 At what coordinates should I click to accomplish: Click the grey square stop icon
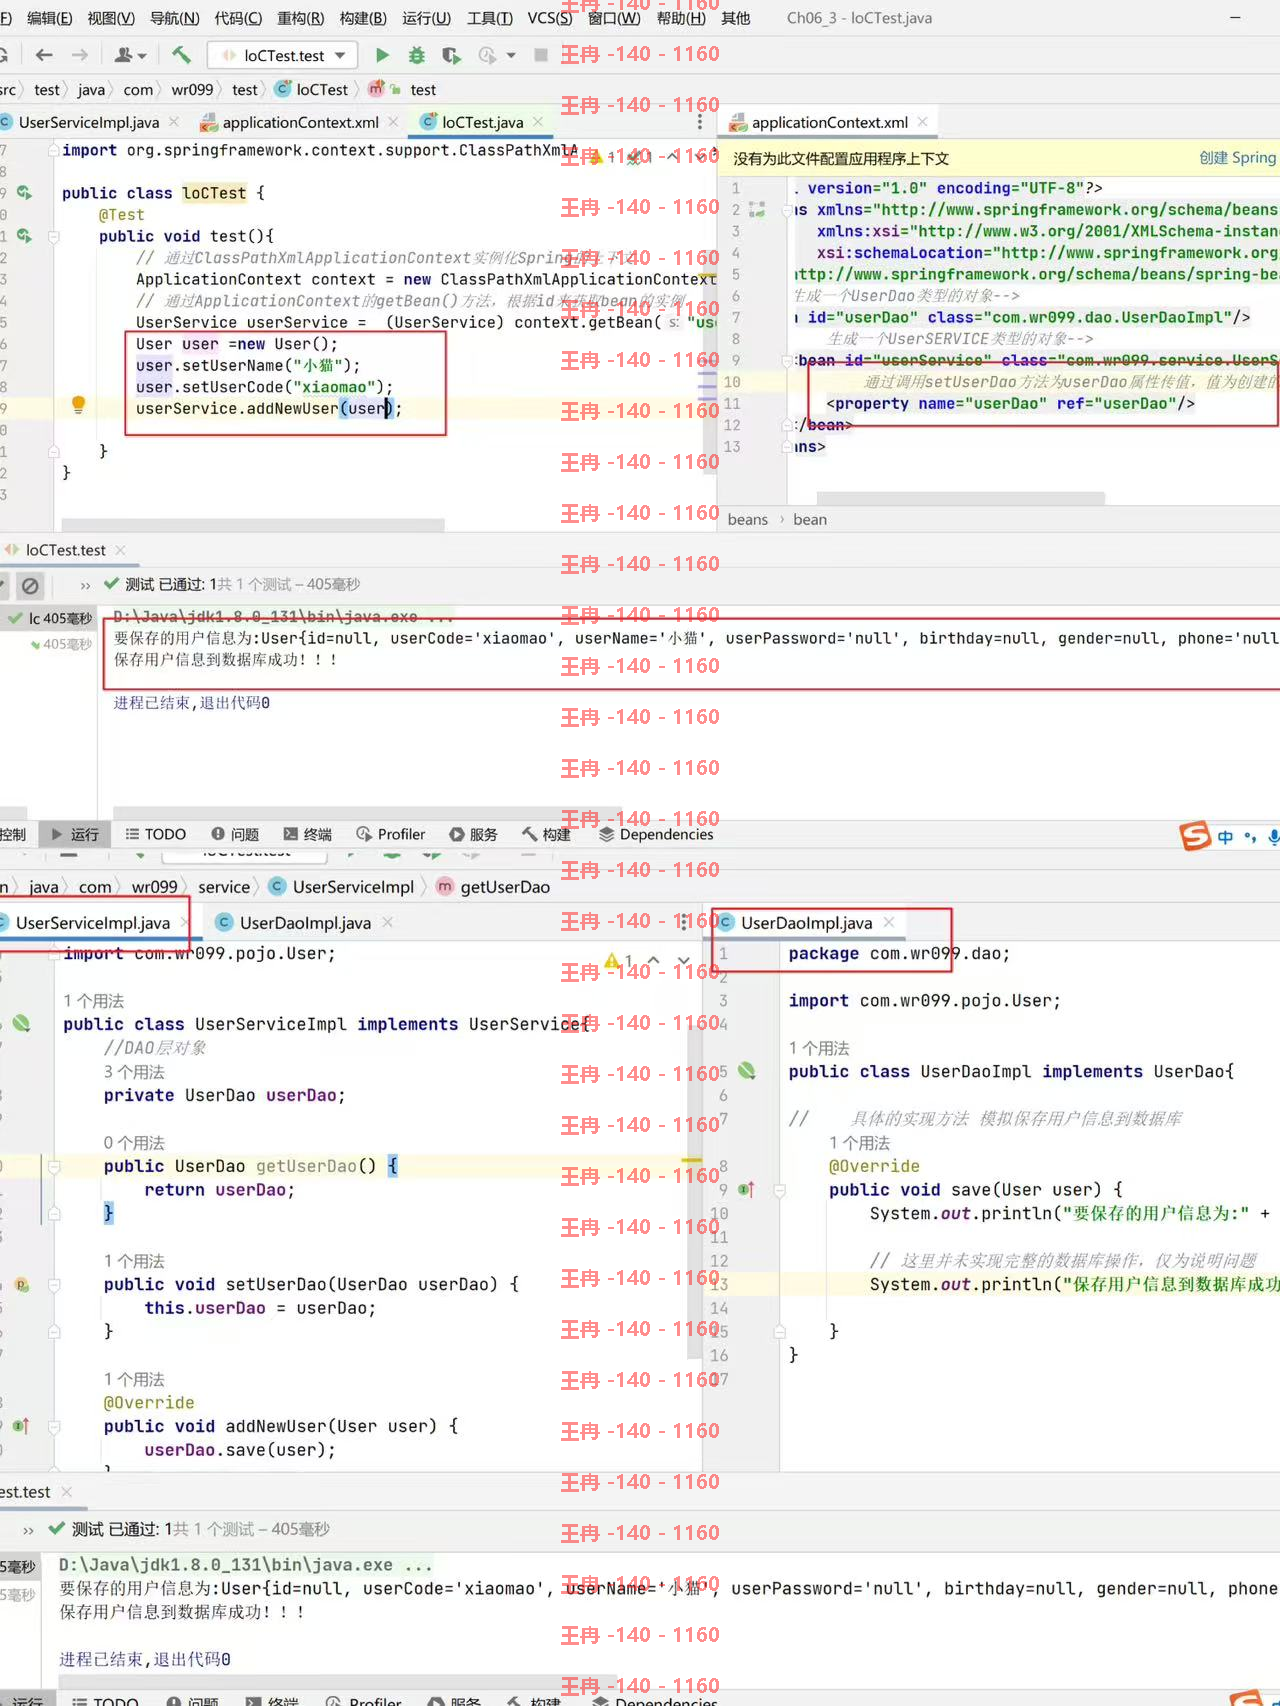coord(541,55)
